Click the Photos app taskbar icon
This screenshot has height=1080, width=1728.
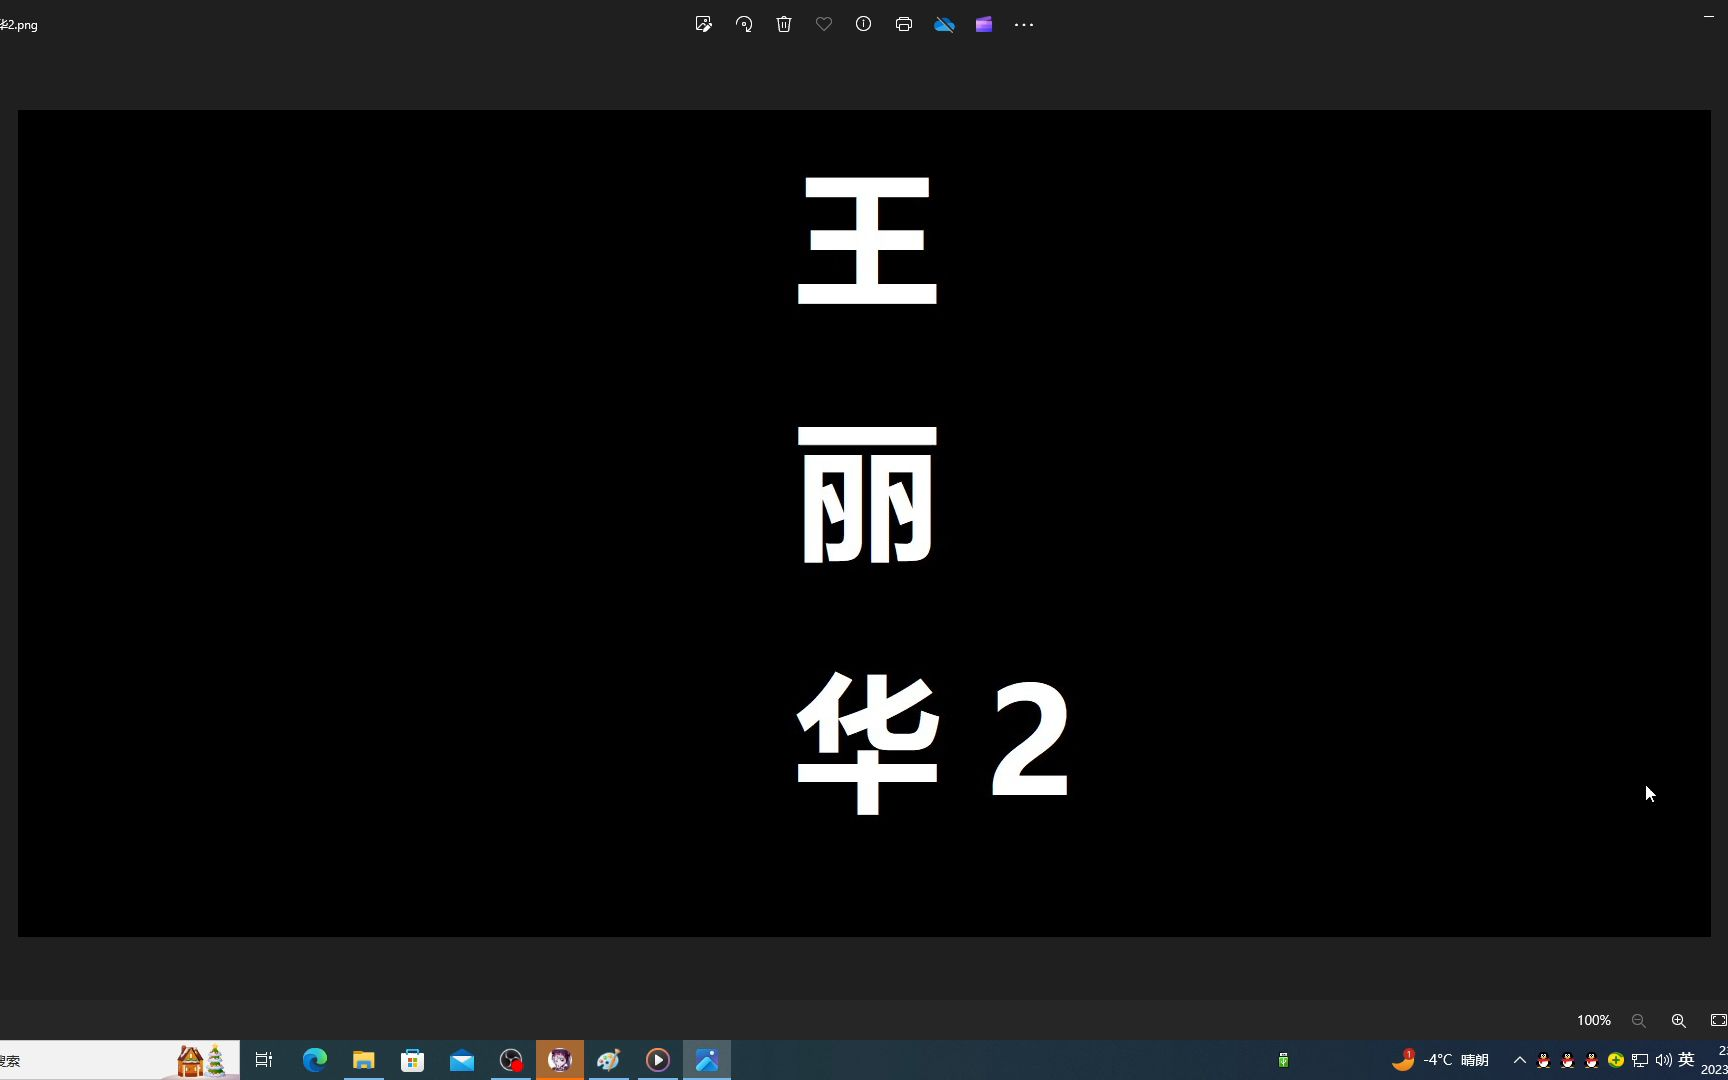707,1060
